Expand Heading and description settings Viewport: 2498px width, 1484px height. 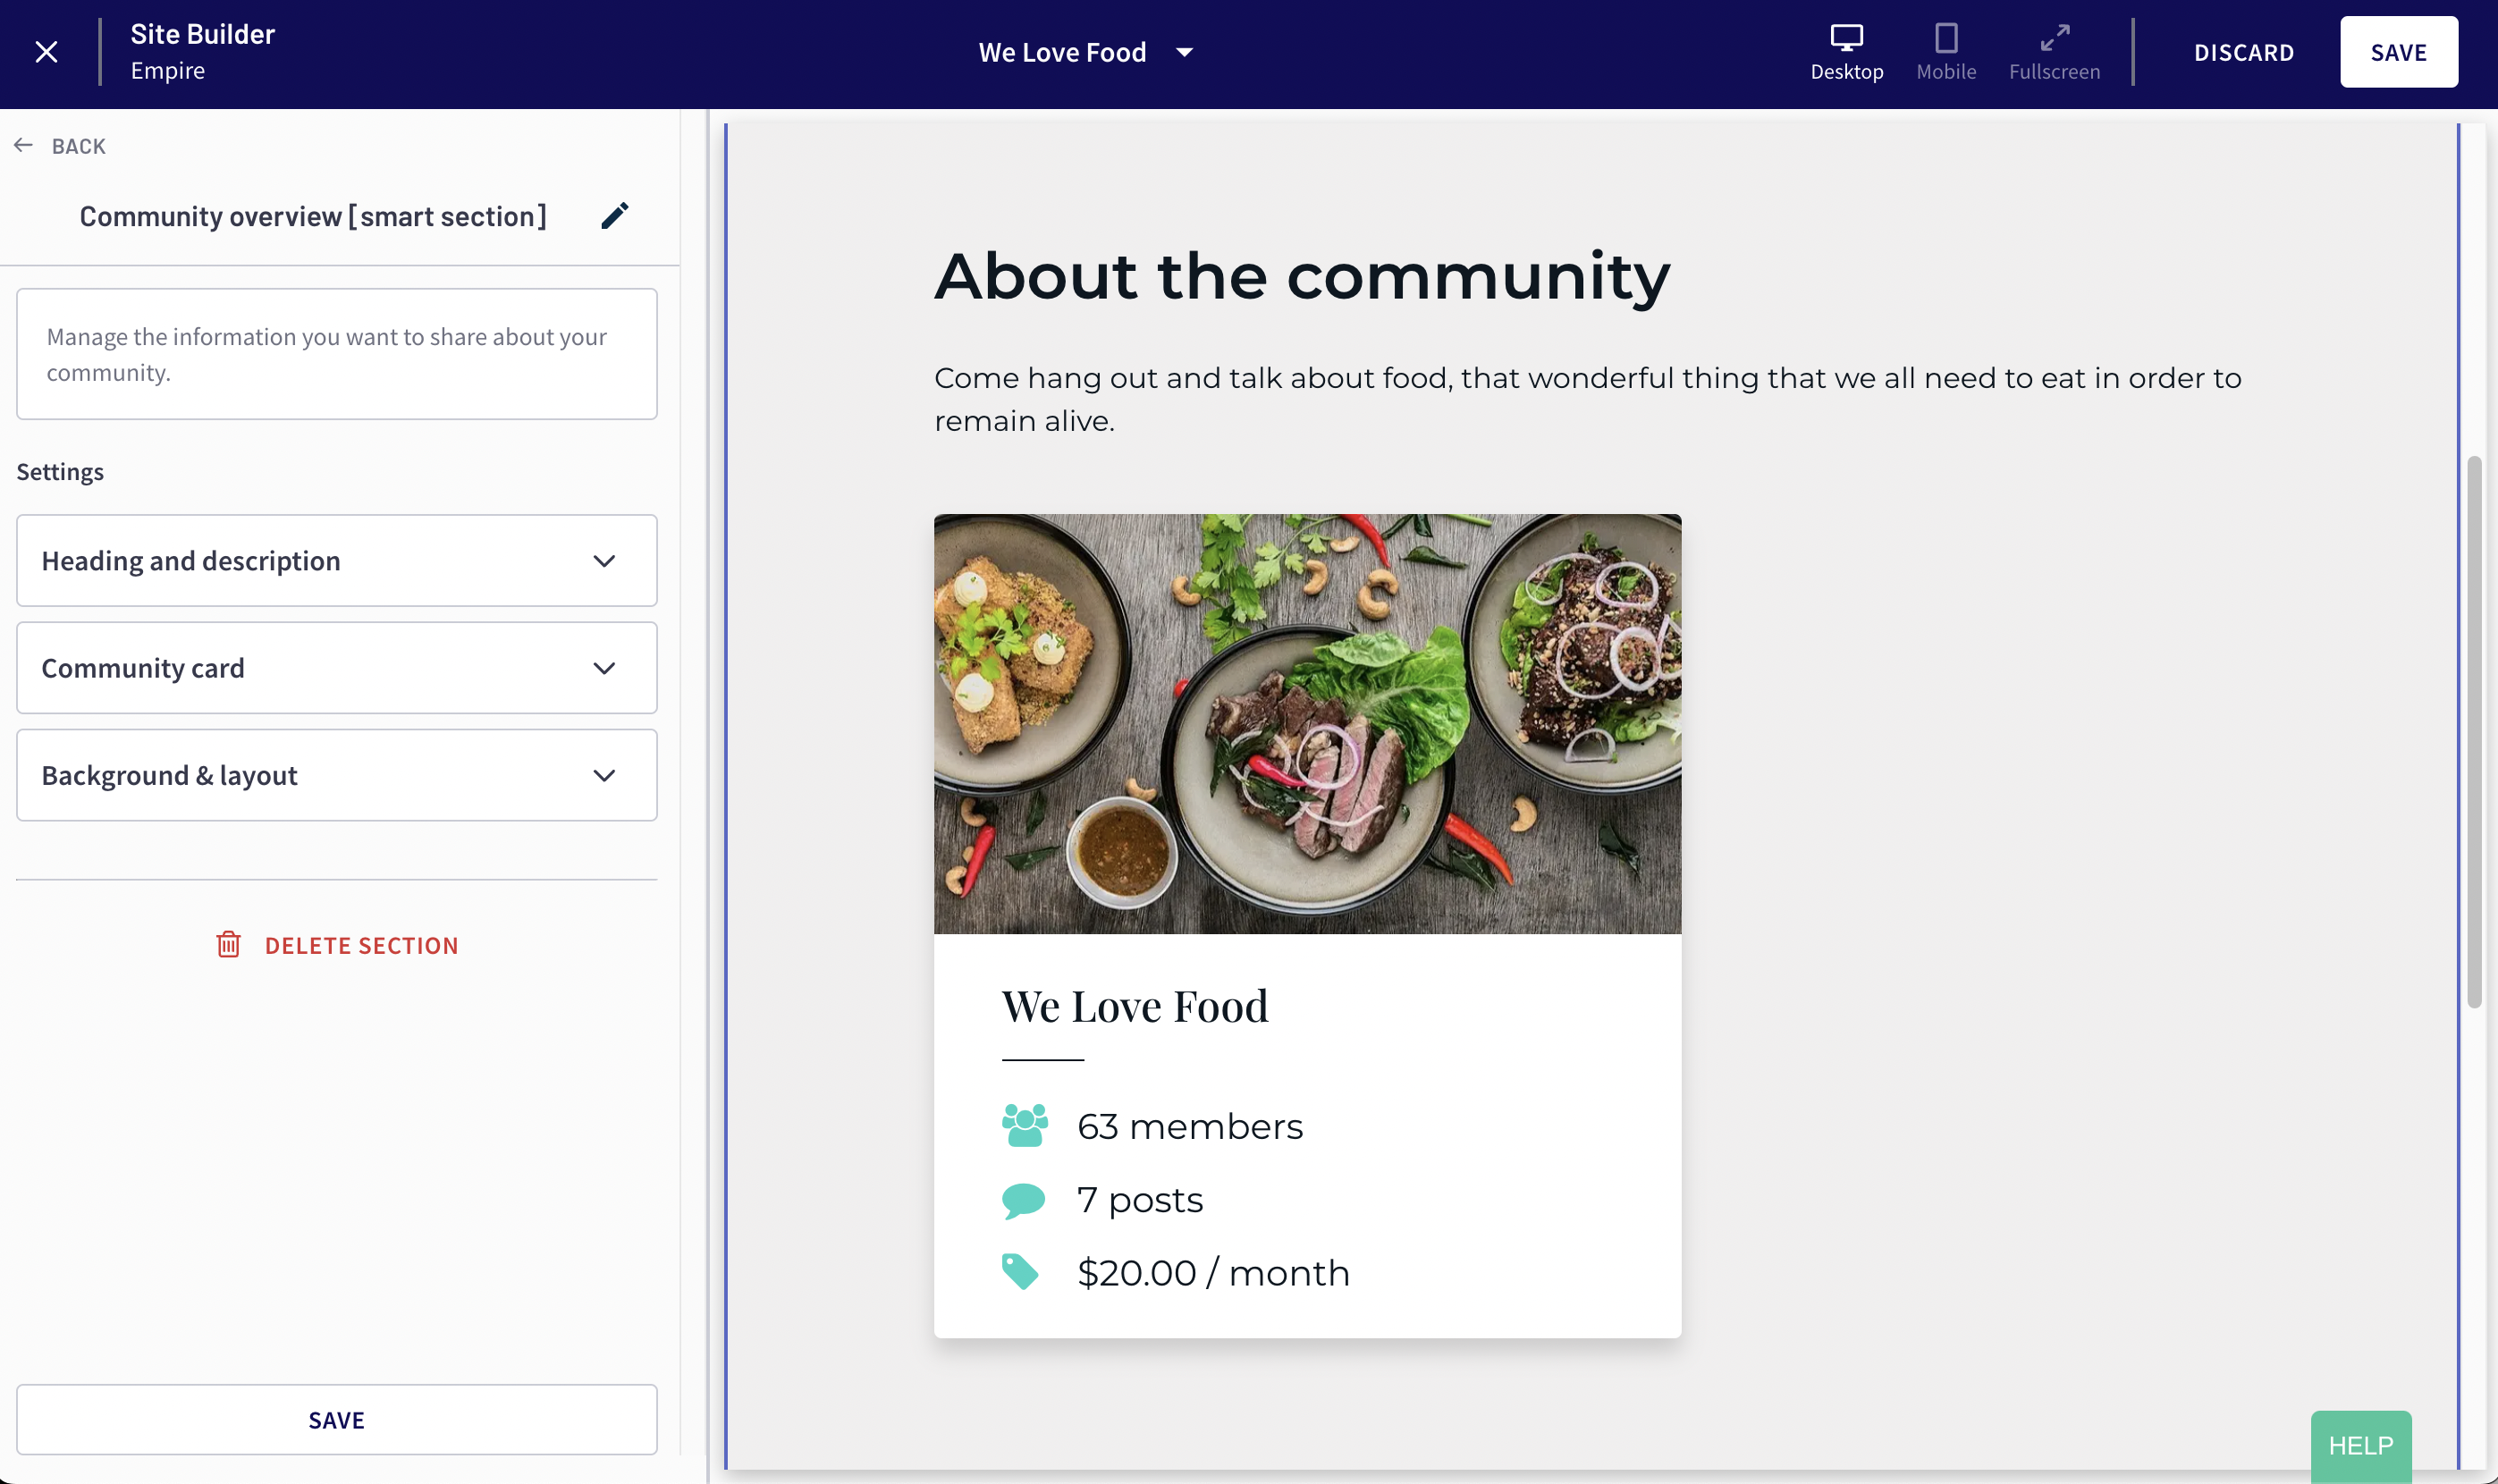point(337,560)
